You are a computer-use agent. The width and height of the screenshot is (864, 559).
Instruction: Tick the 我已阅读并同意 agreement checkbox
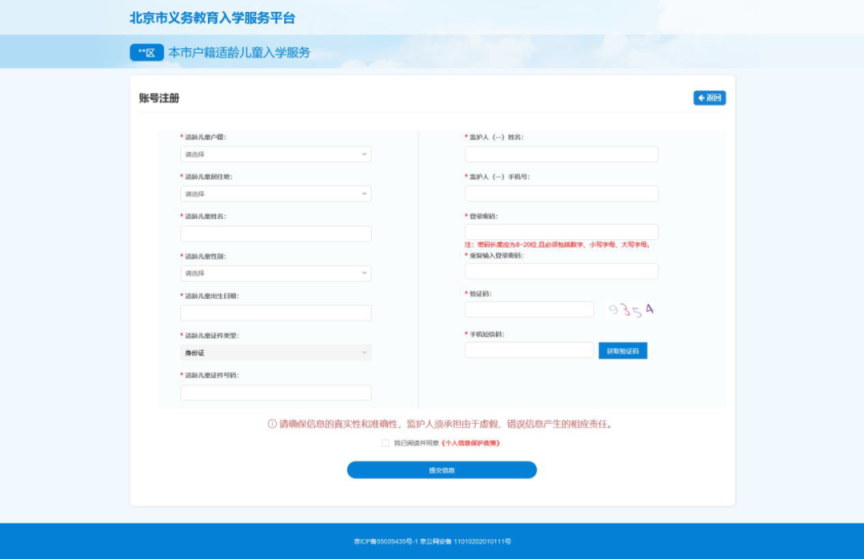pos(386,442)
